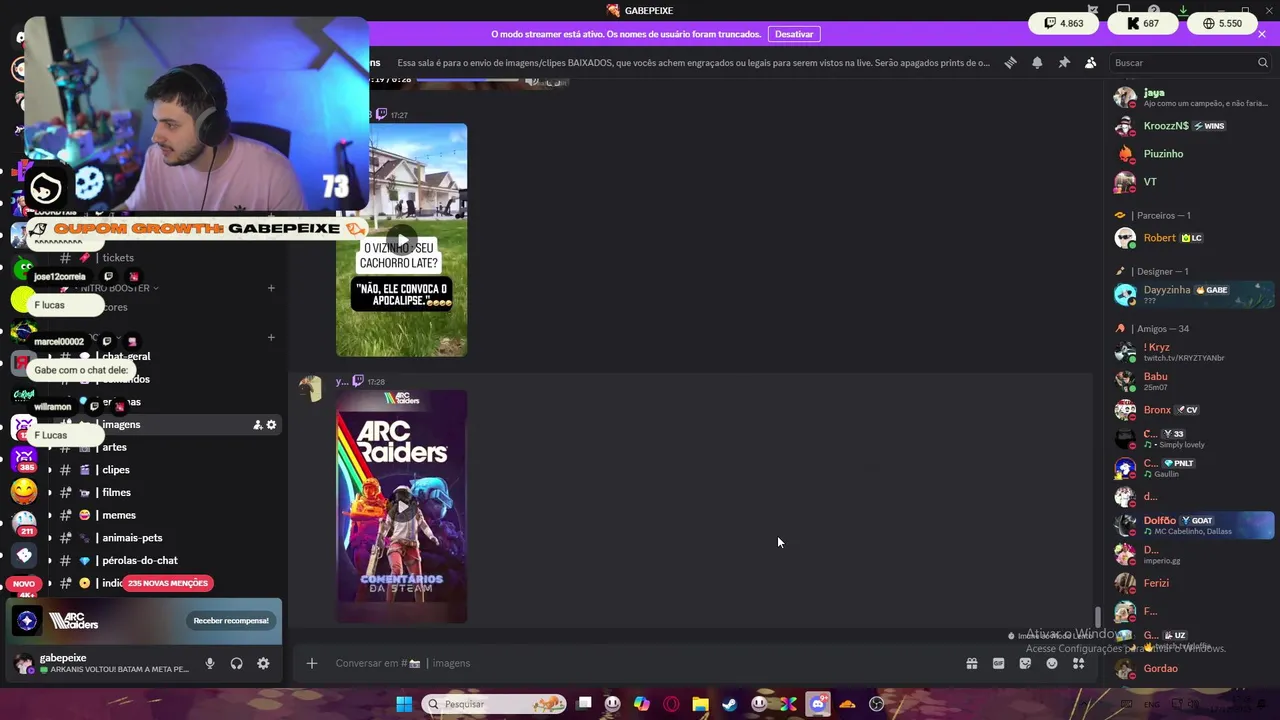Click the Desativar streamer mode button
Image resolution: width=1280 pixels, height=720 pixels.
[x=794, y=34]
